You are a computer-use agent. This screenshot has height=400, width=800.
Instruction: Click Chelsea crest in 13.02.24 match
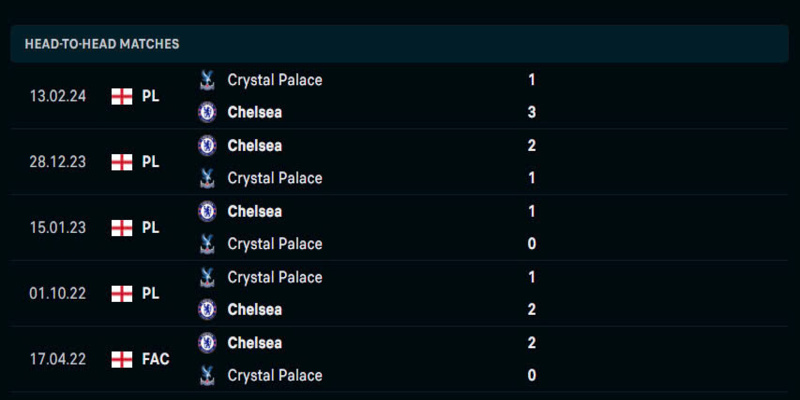[x=207, y=112]
